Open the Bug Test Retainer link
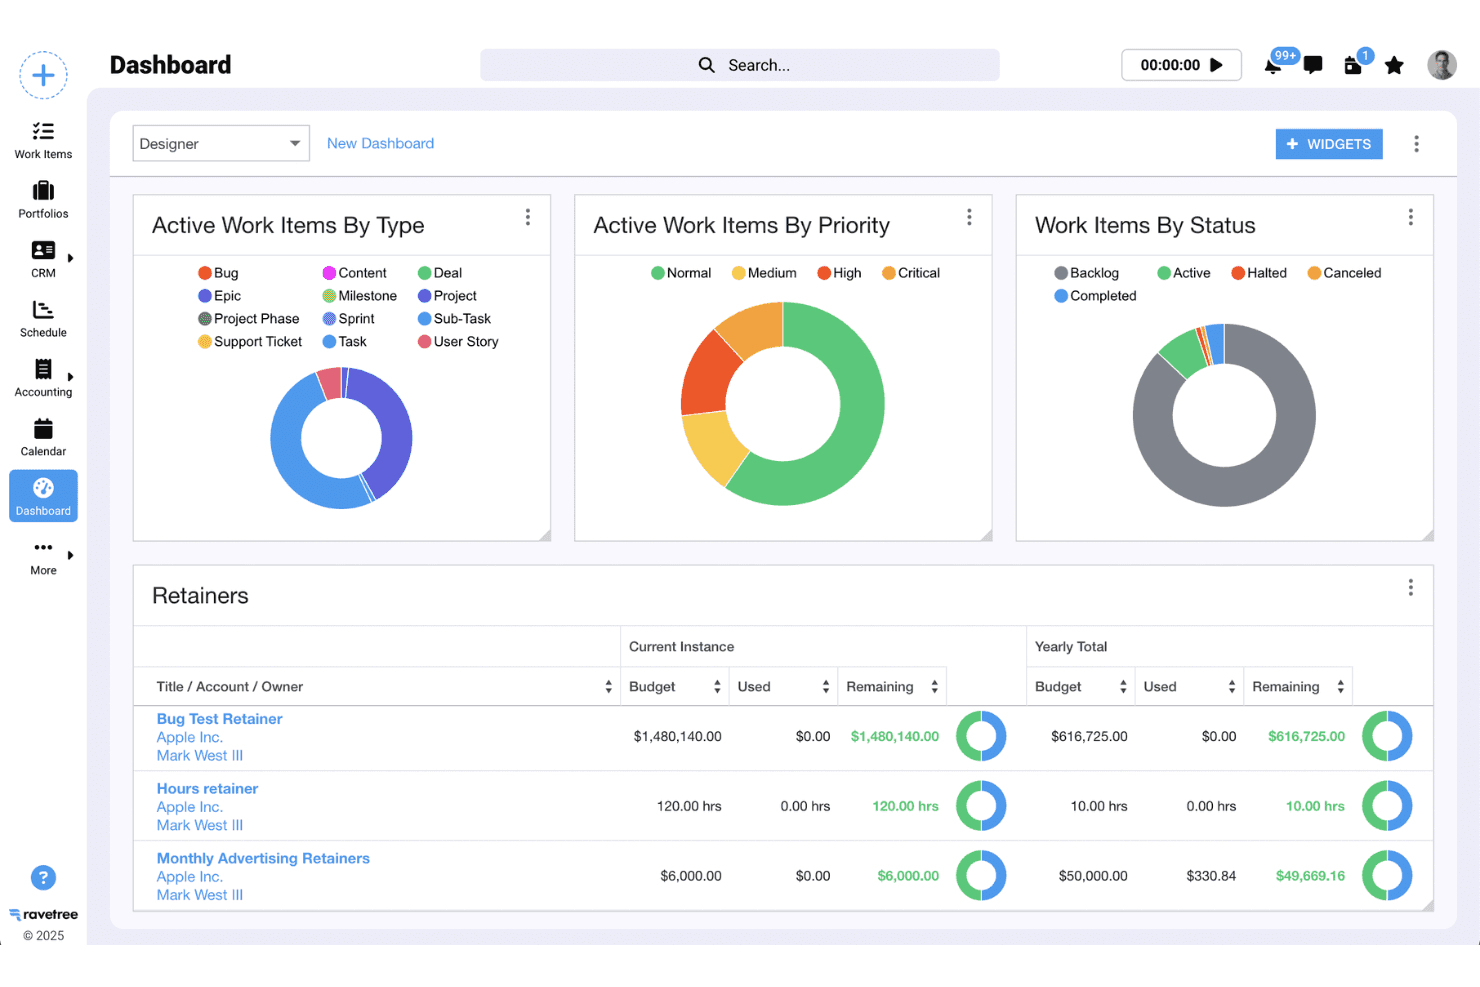Image resolution: width=1480 pixels, height=987 pixels. [x=219, y=719]
